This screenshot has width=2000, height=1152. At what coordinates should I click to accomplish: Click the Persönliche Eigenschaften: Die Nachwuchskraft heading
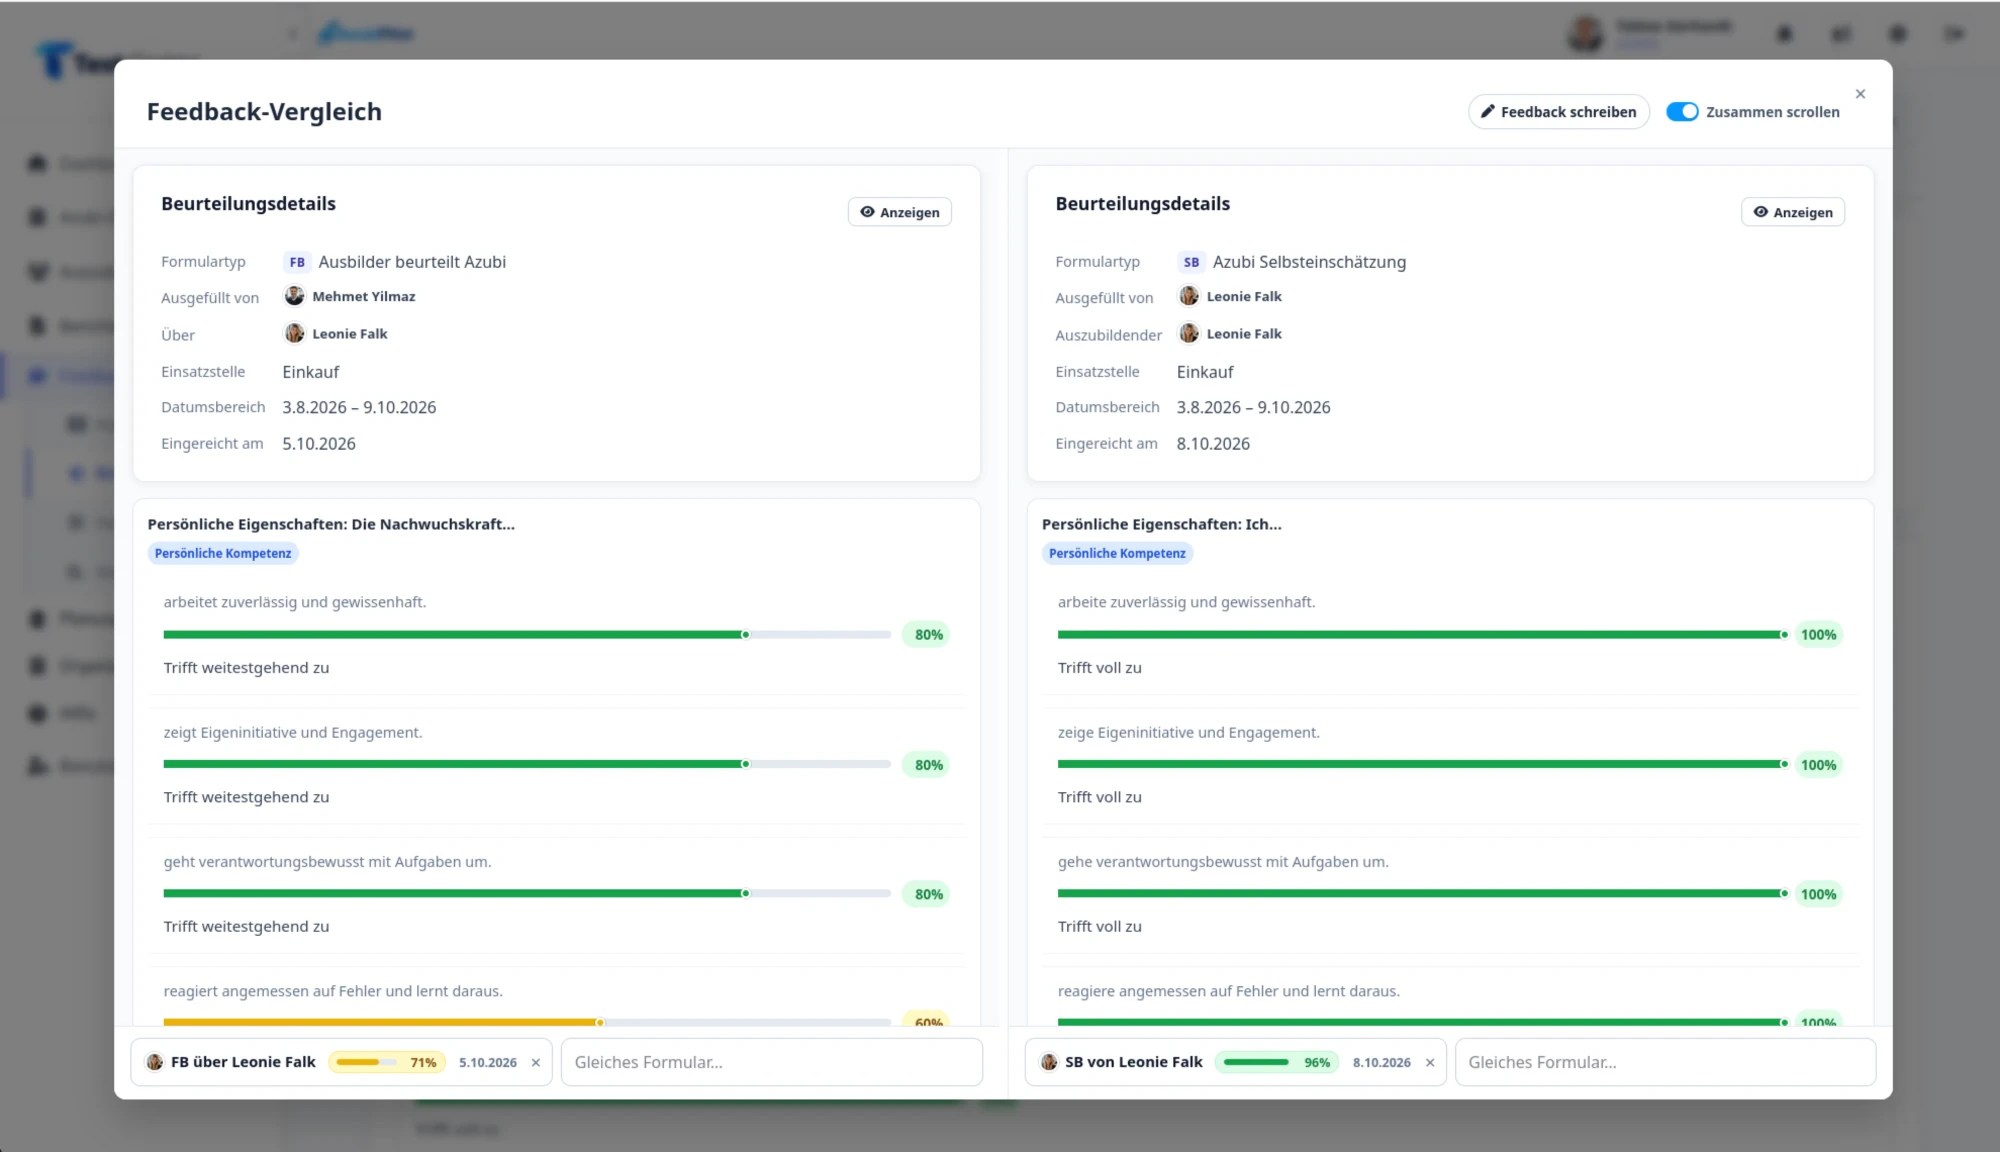331,524
